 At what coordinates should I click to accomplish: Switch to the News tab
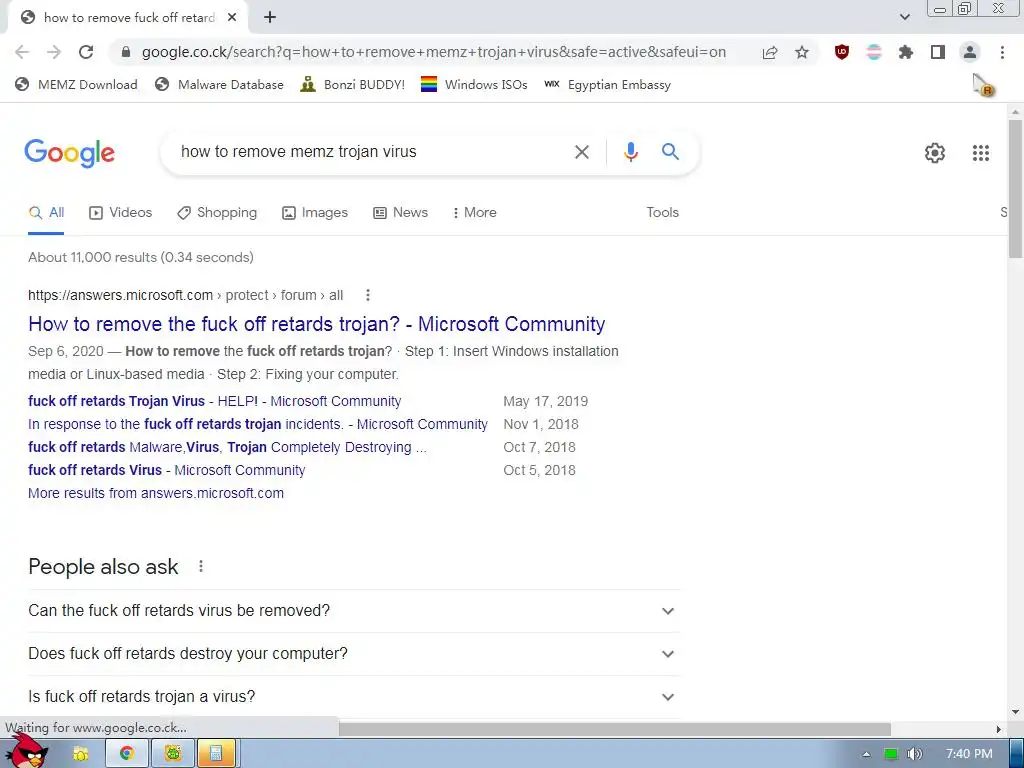[x=400, y=212]
